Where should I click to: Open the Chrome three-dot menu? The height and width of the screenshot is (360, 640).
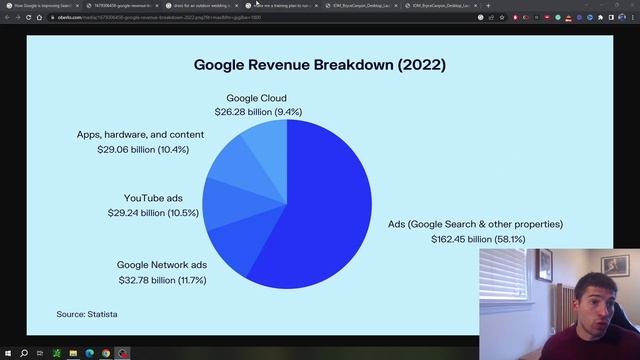click(633, 18)
